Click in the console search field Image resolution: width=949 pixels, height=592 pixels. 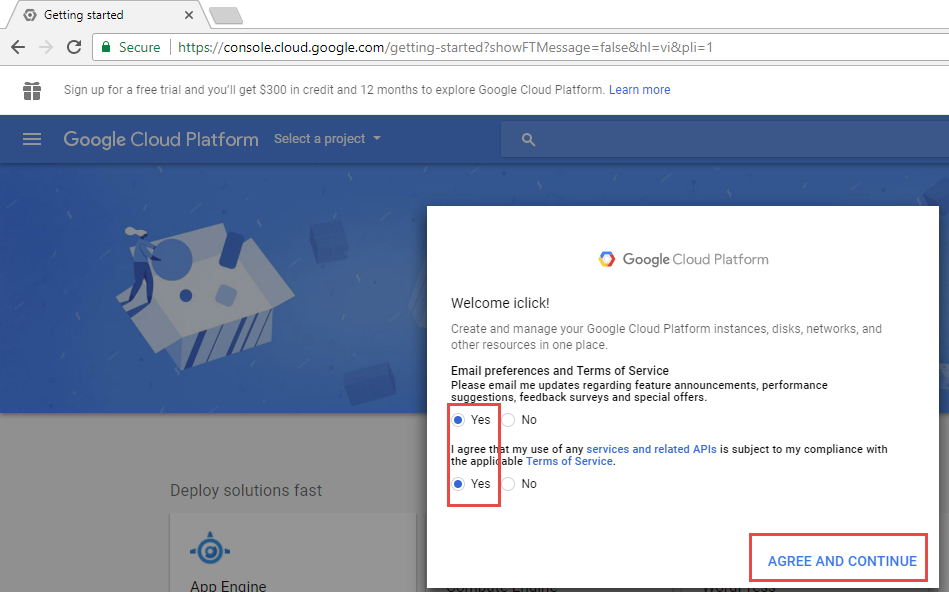pos(725,140)
